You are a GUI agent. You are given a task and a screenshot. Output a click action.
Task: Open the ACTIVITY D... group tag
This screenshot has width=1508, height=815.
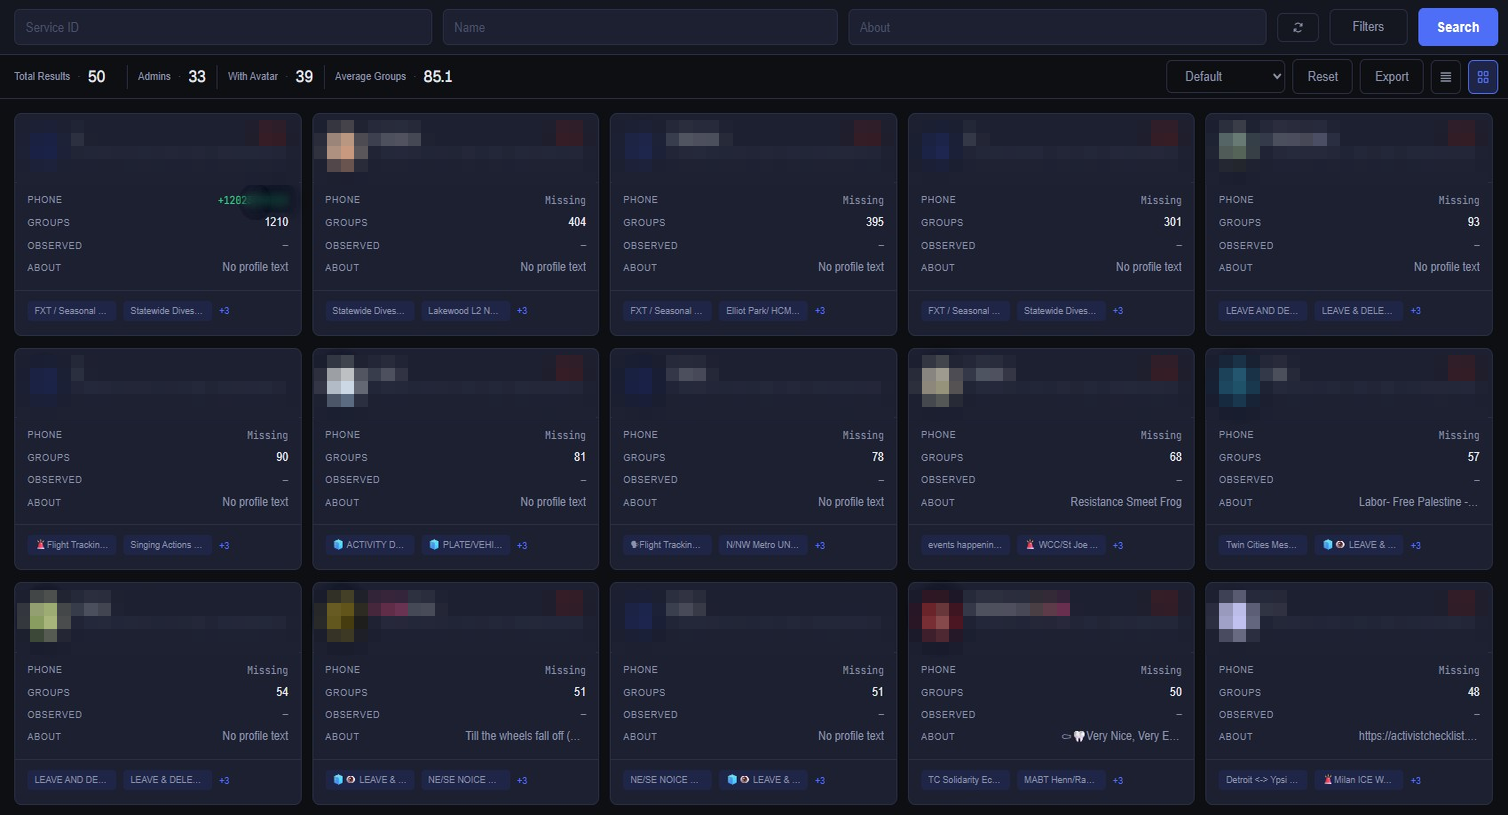click(367, 545)
